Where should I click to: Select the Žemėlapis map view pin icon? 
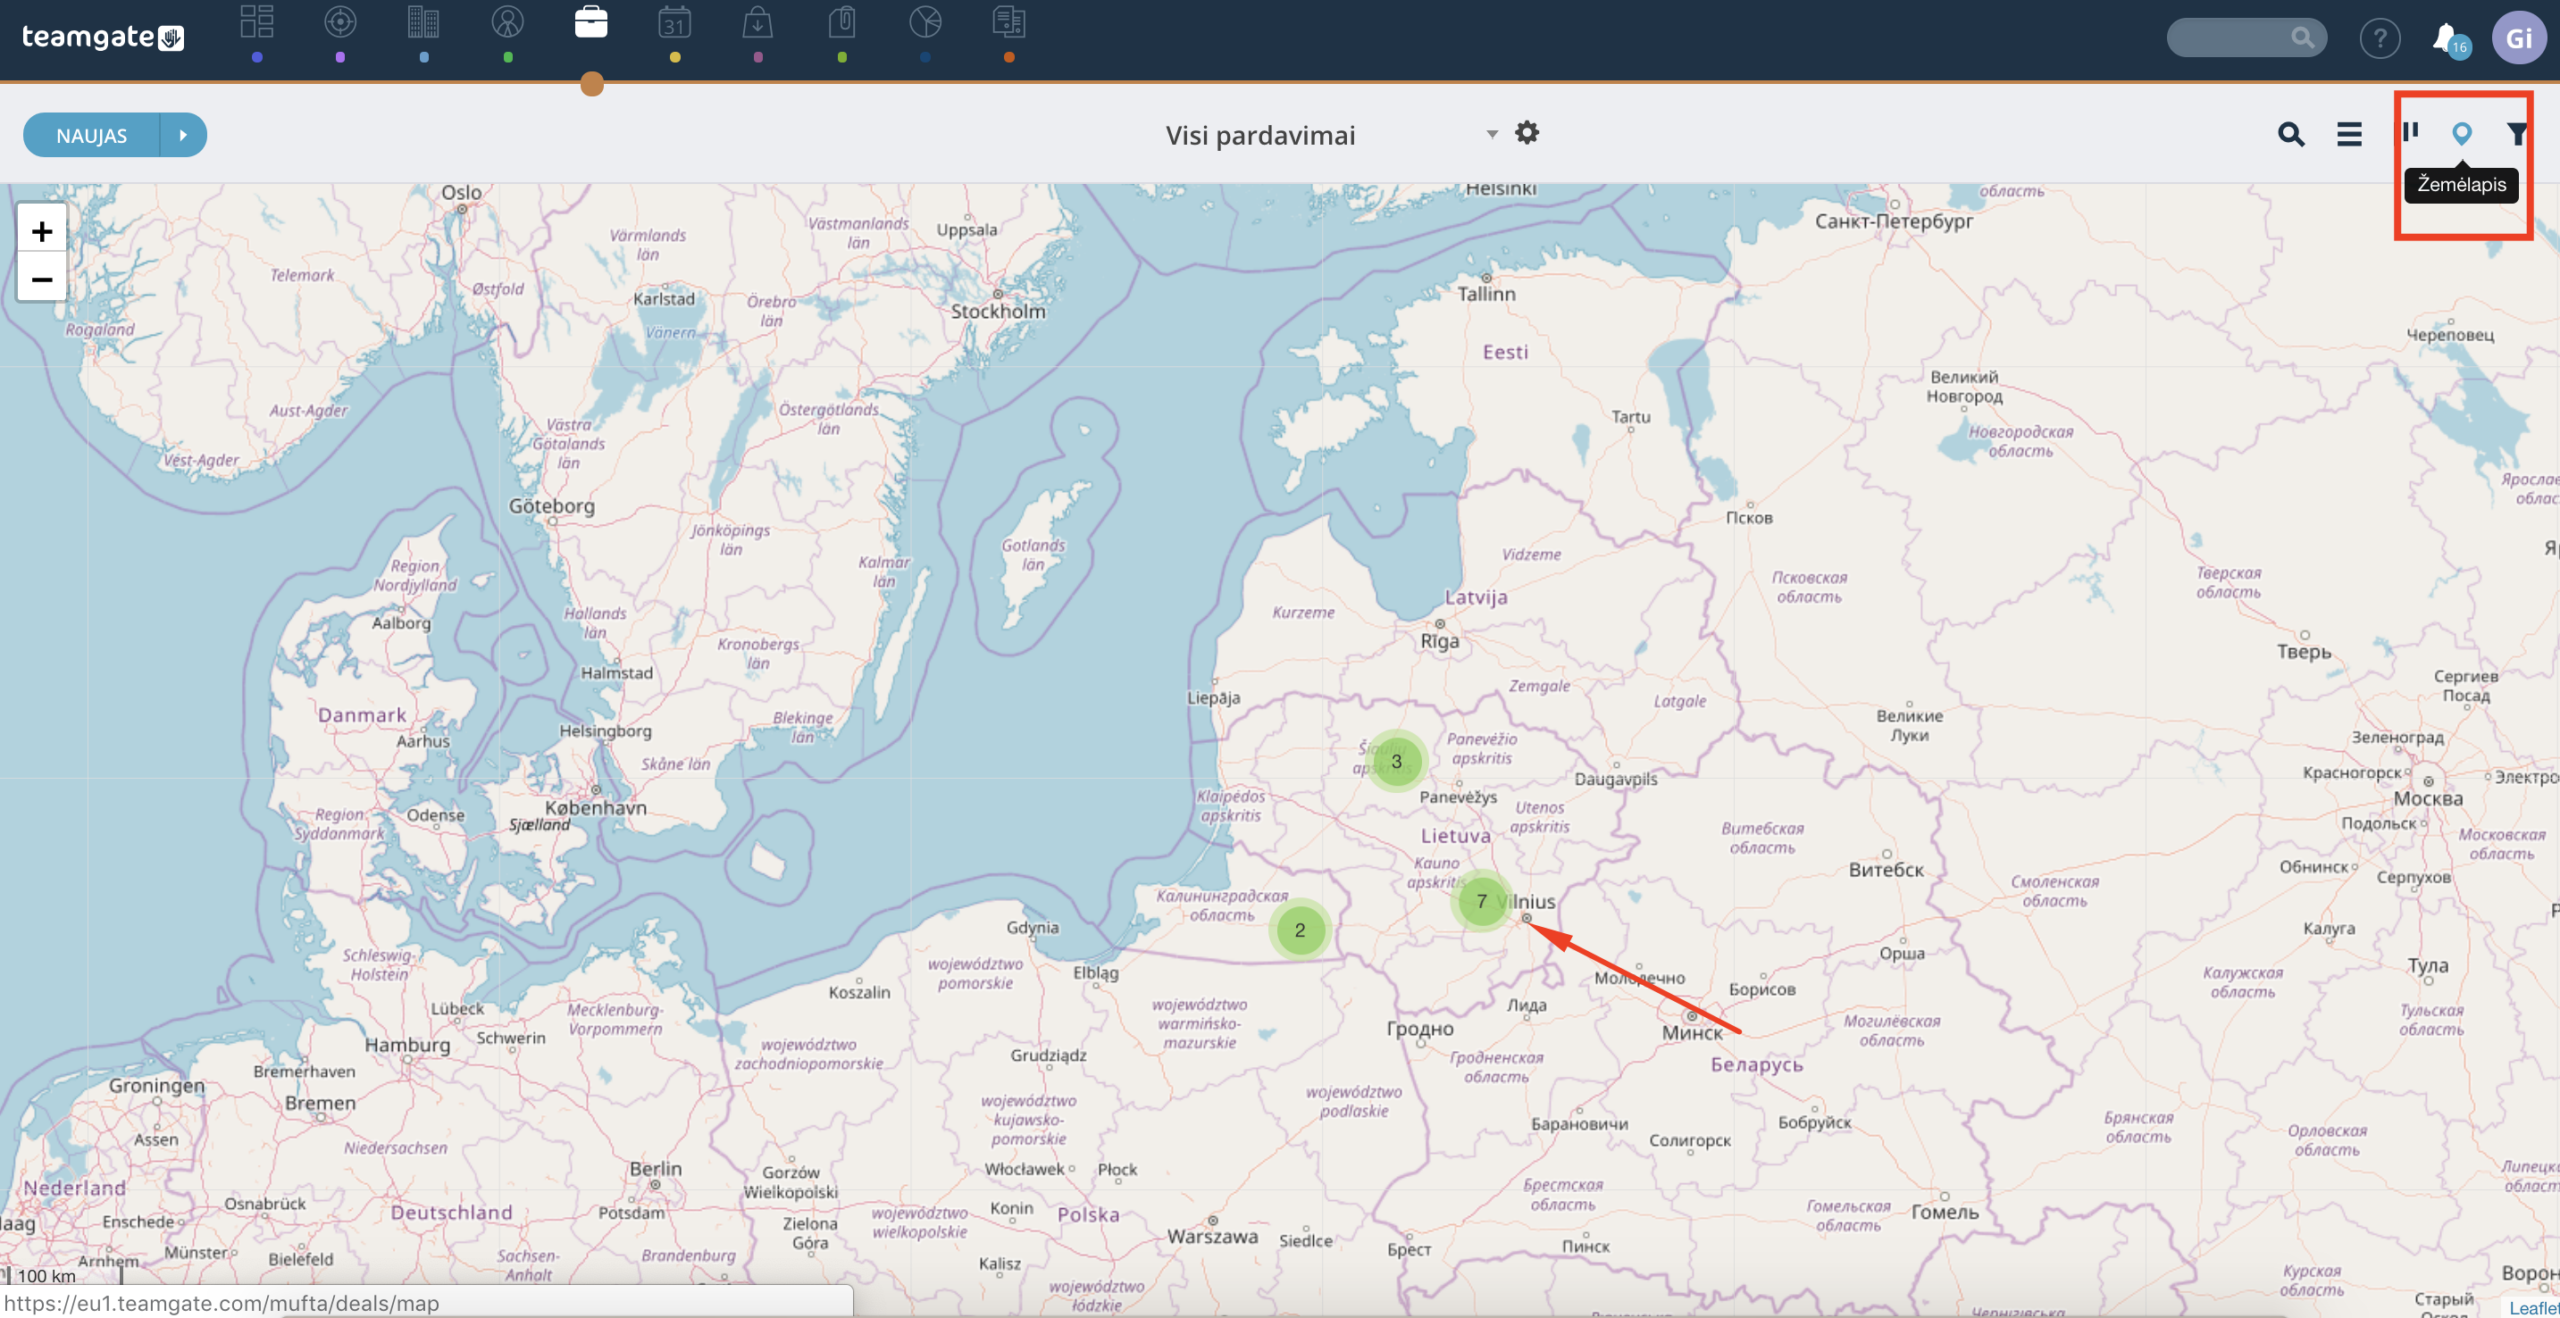tap(2462, 133)
